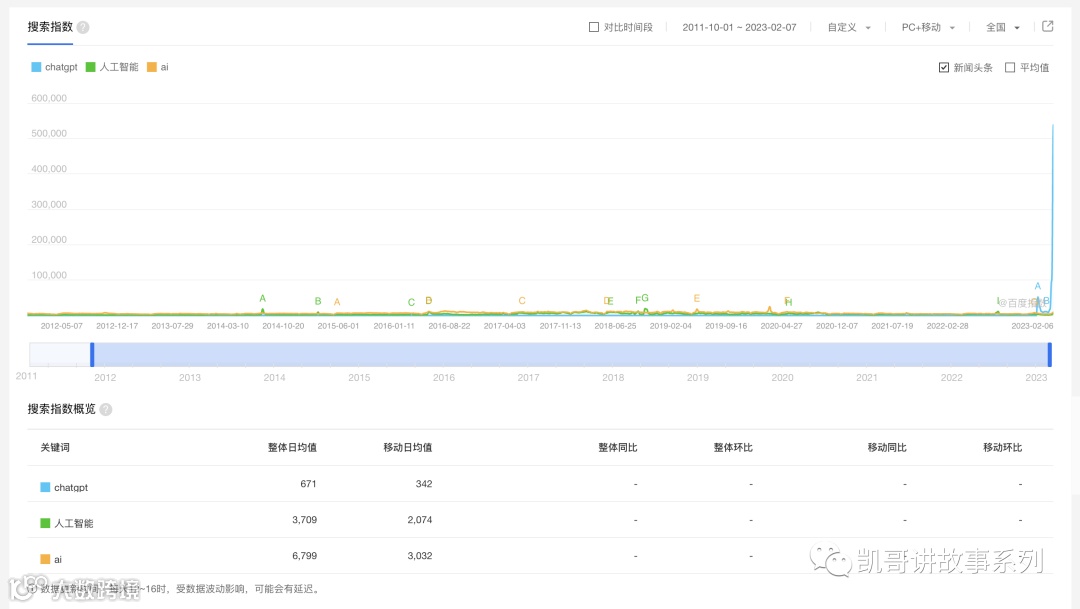
Task: Toggle ai series in chart legend
Action: (158, 67)
